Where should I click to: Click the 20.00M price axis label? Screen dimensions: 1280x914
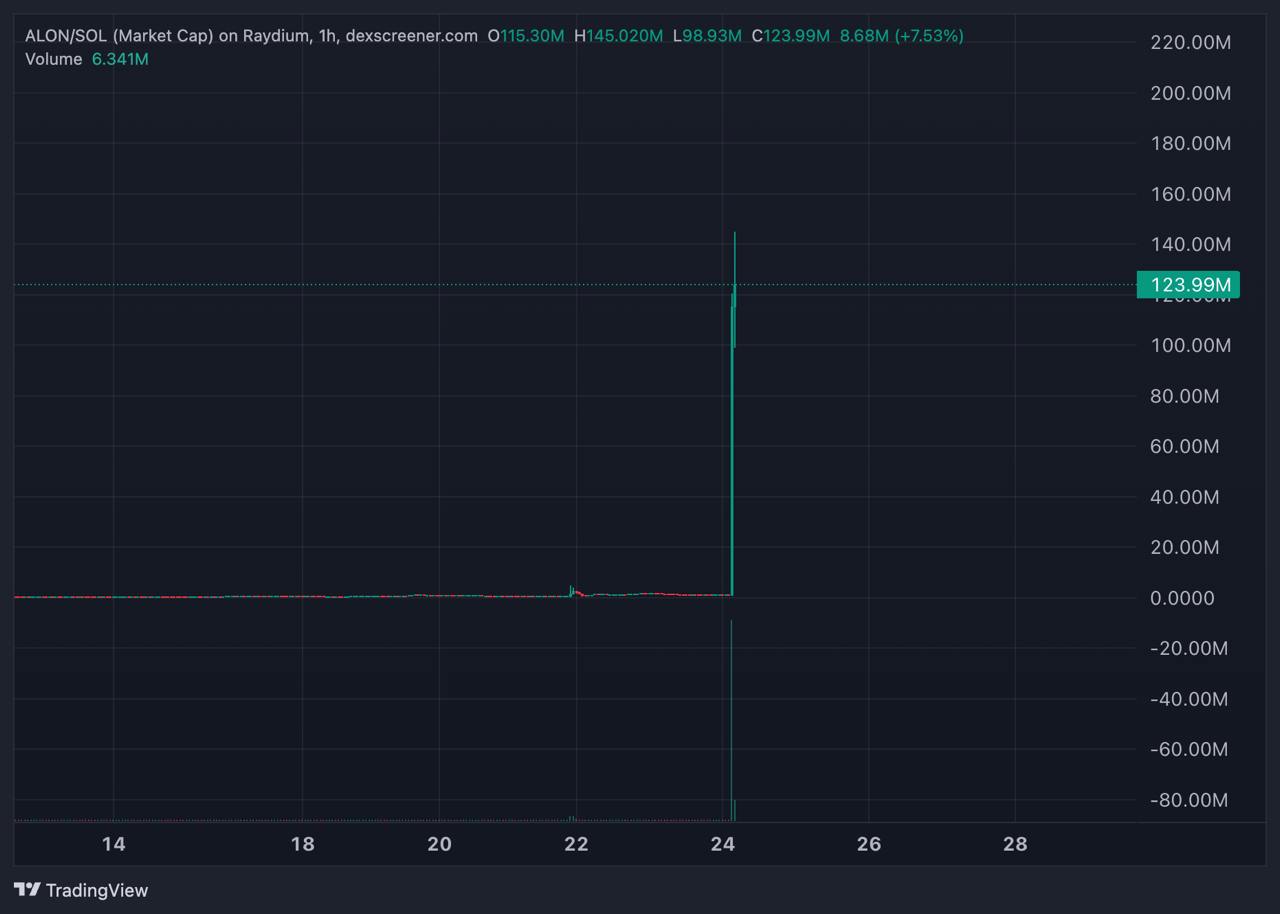point(1185,547)
